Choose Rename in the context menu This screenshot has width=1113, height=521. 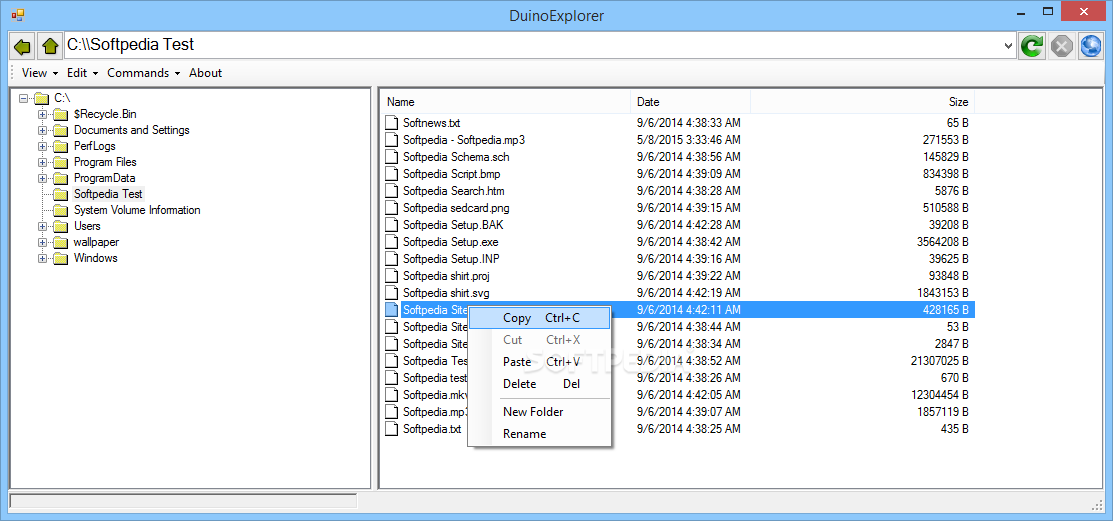(539, 434)
